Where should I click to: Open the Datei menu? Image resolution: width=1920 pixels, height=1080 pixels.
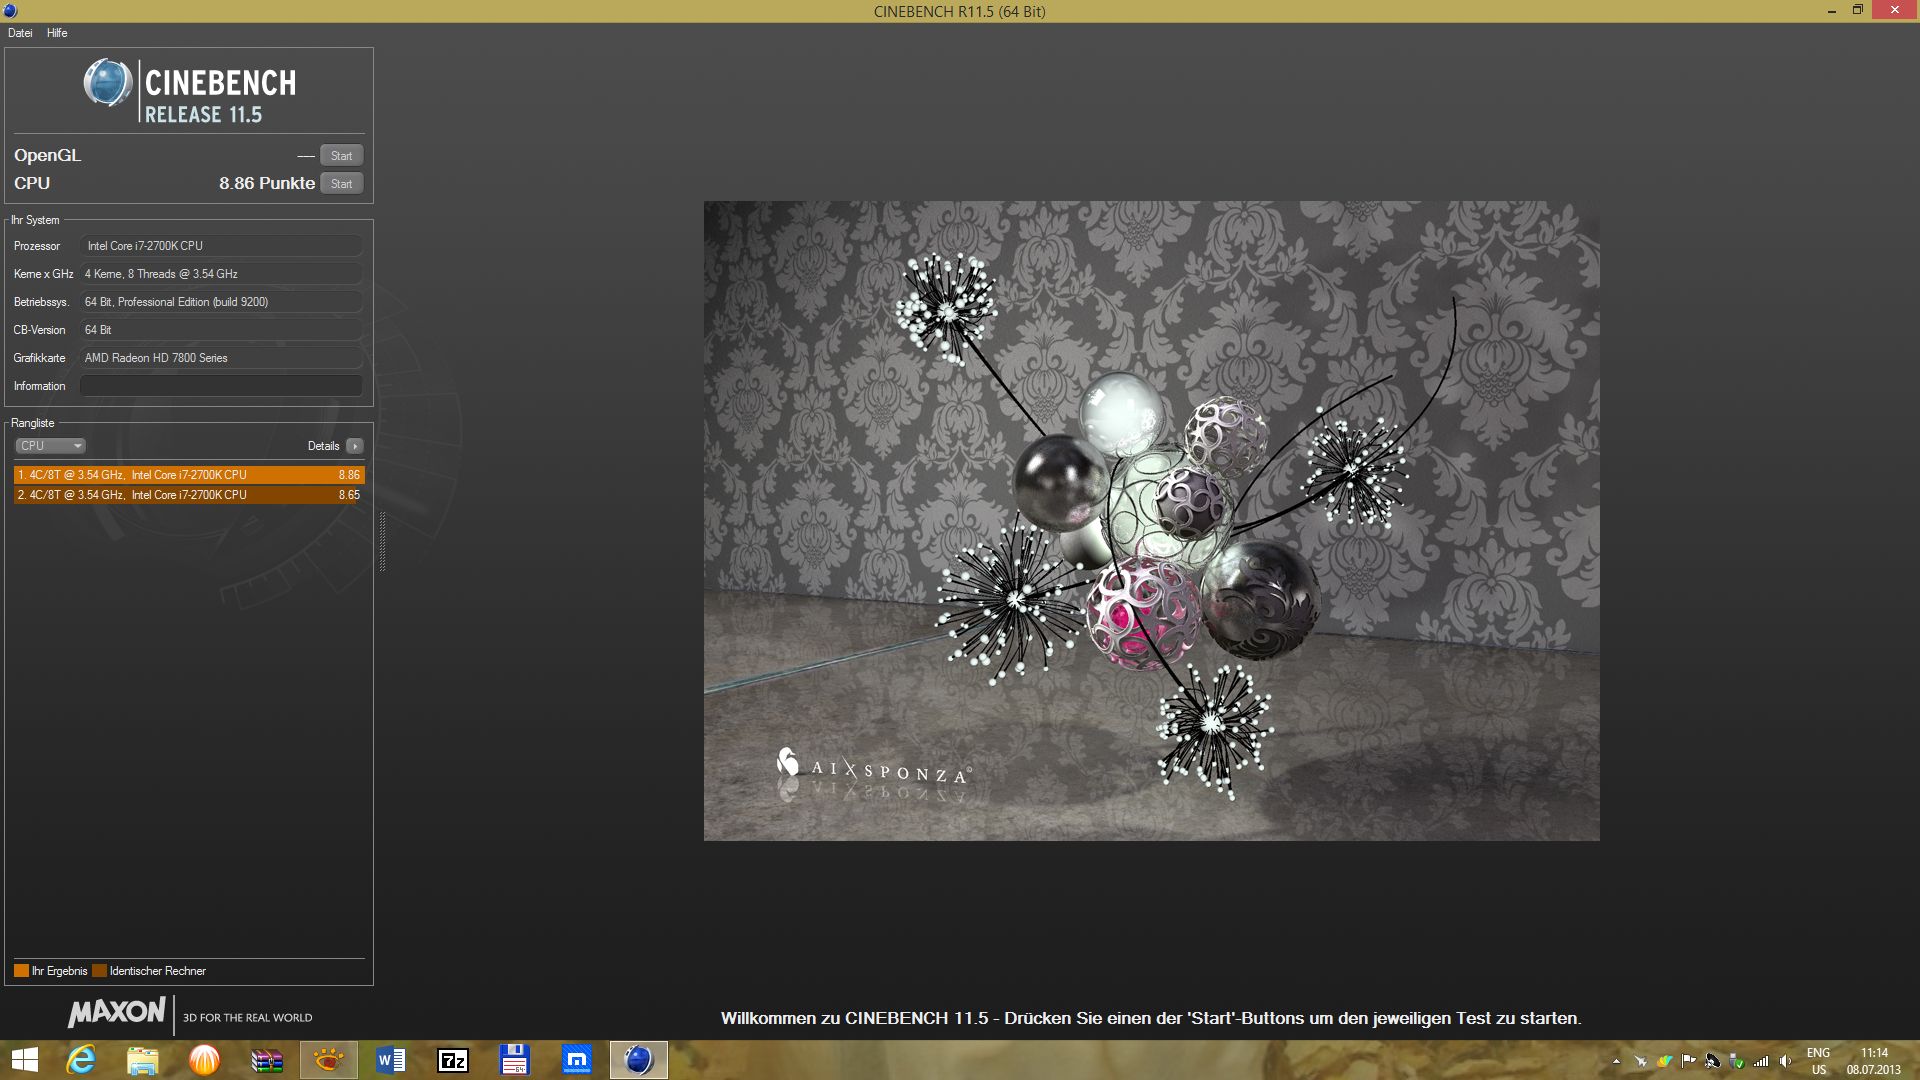click(20, 33)
